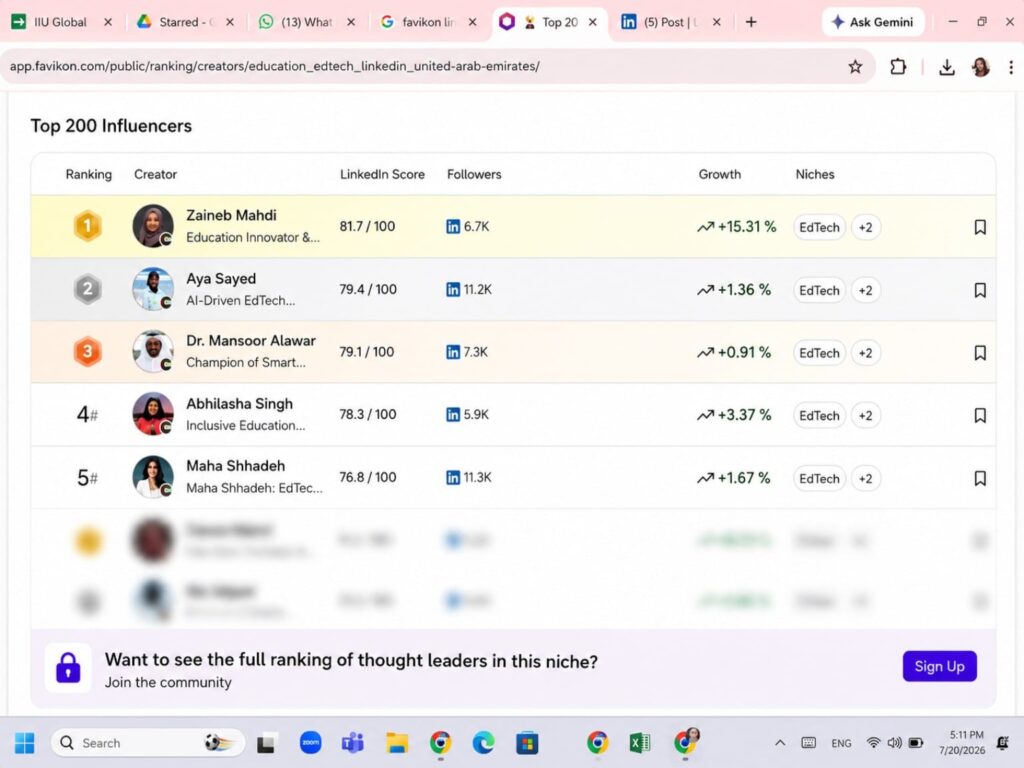1024x768 pixels.
Task: Launch Zoom from the taskbar
Action: click(310, 743)
